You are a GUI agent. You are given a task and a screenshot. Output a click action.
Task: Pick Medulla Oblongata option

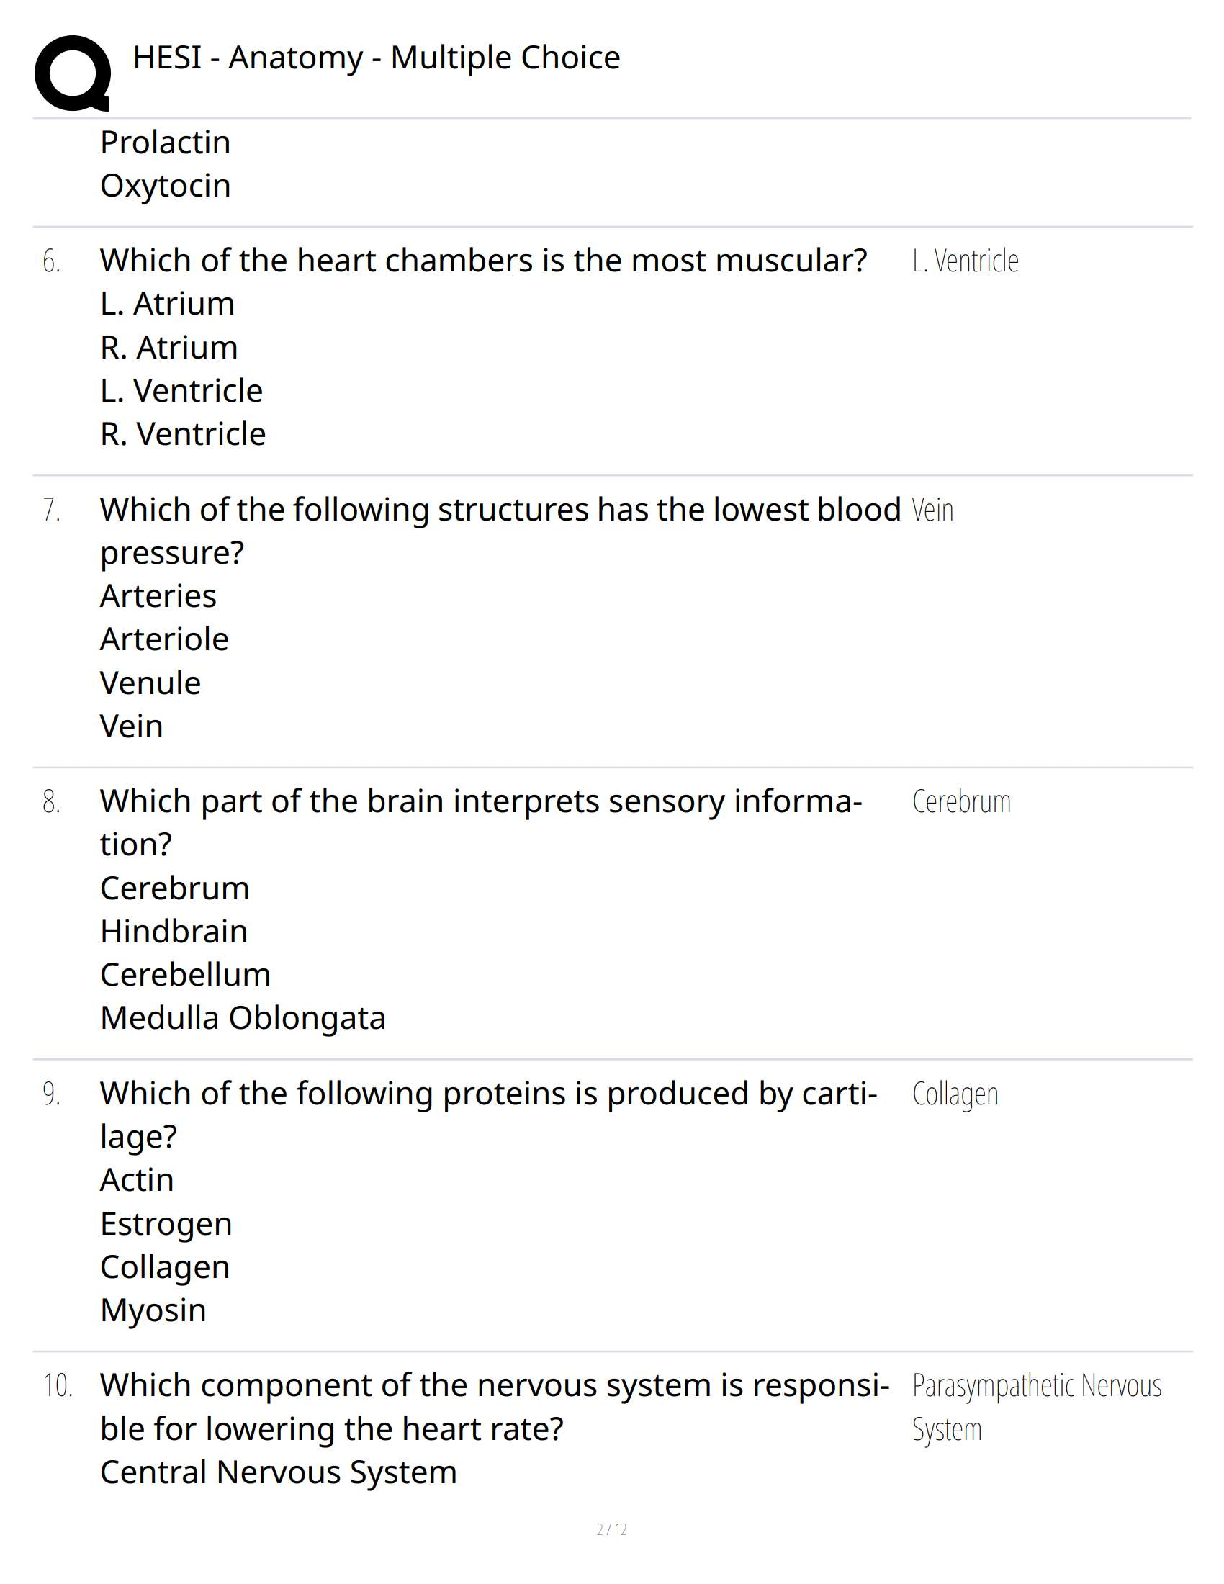click(243, 1018)
